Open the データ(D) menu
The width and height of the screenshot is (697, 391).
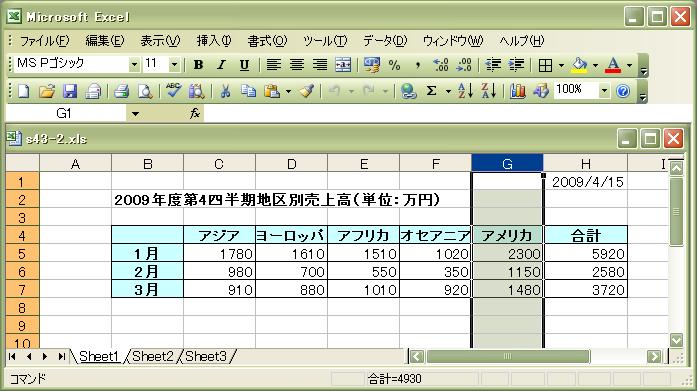pos(385,41)
